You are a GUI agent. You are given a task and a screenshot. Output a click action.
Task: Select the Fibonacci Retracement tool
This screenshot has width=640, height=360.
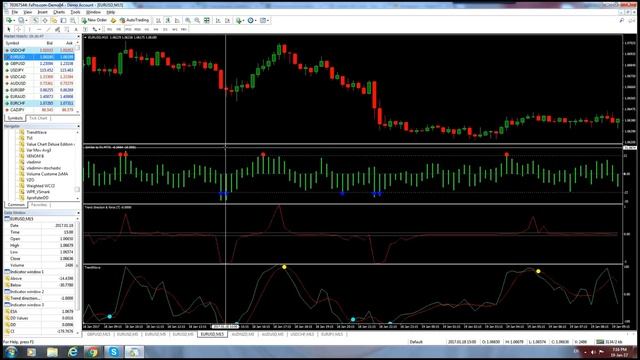[67, 29]
